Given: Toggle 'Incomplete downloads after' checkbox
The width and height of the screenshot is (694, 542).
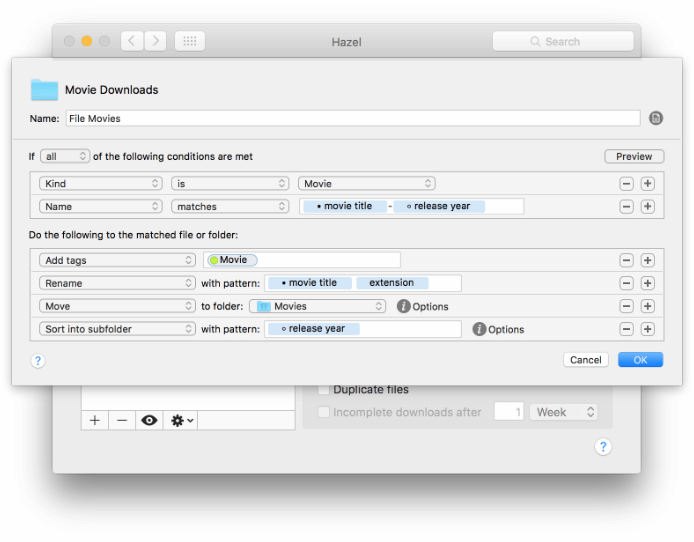Looking at the screenshot, I should click(324, 412).
